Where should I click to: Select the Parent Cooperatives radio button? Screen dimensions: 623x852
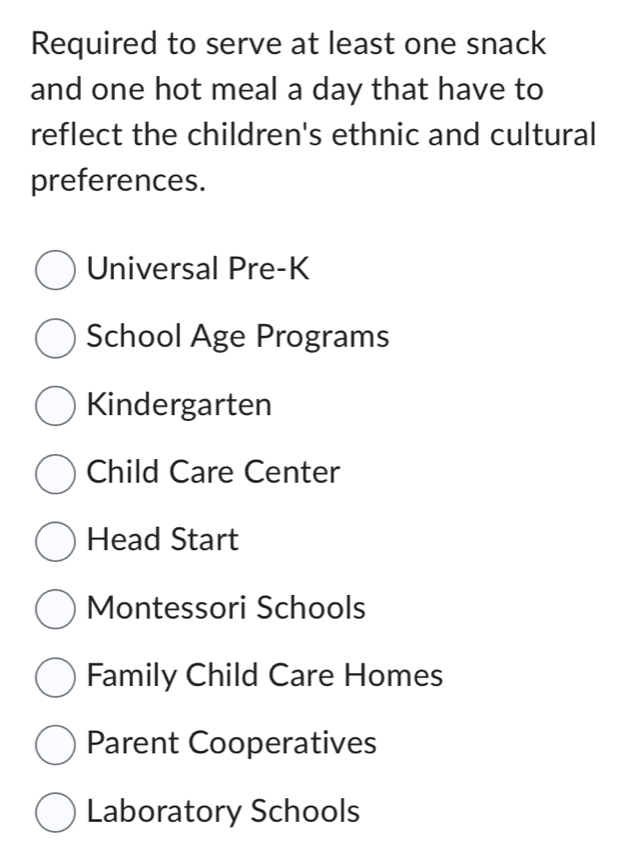pos(56,744)
